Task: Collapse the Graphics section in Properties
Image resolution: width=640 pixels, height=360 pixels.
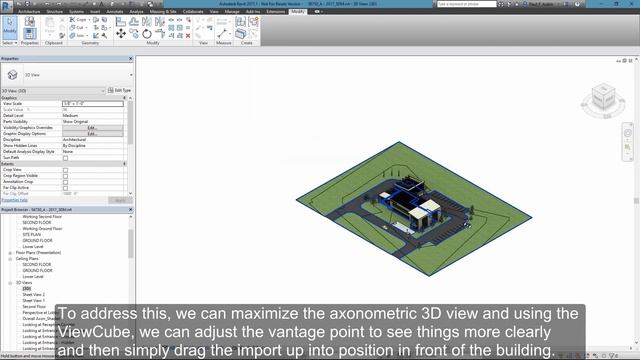Action: (124, 98)
